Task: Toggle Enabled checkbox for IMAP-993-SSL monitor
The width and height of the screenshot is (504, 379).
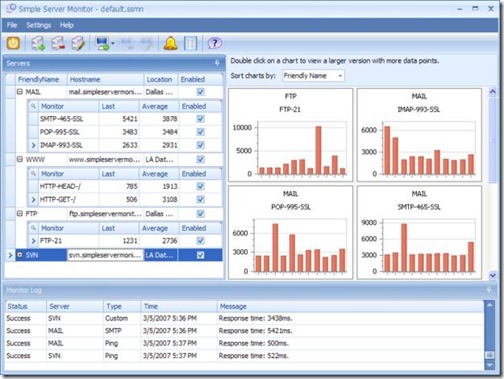Action: point(200,145)
